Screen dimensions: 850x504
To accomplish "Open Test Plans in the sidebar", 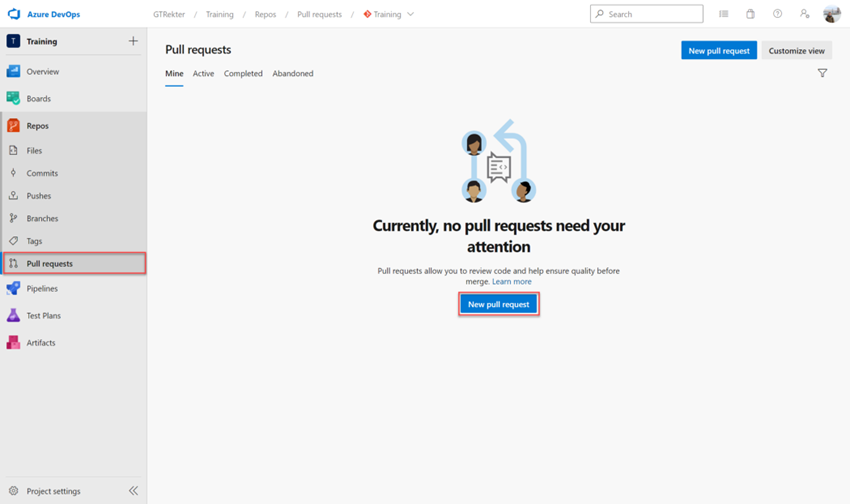I will point(43,315).
